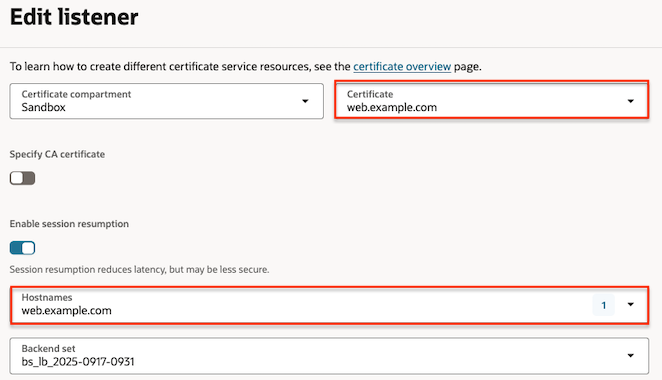Image resolution: width=662 pixels, height=380 pixels.
Task: Click the Specify CA certificate label
Action: coord(57,155)
